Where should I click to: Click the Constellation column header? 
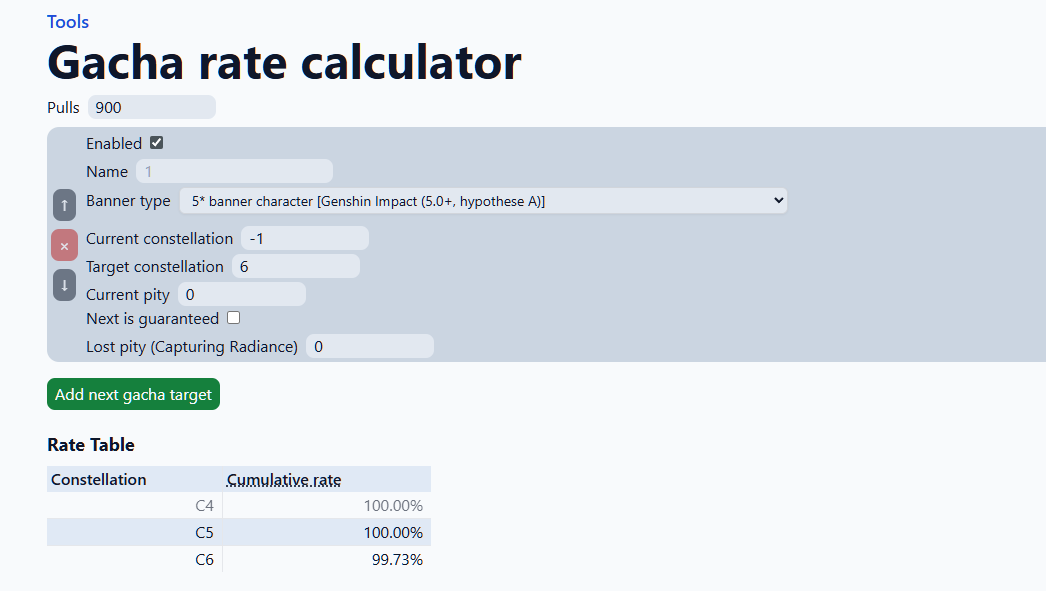coord(99,480)
